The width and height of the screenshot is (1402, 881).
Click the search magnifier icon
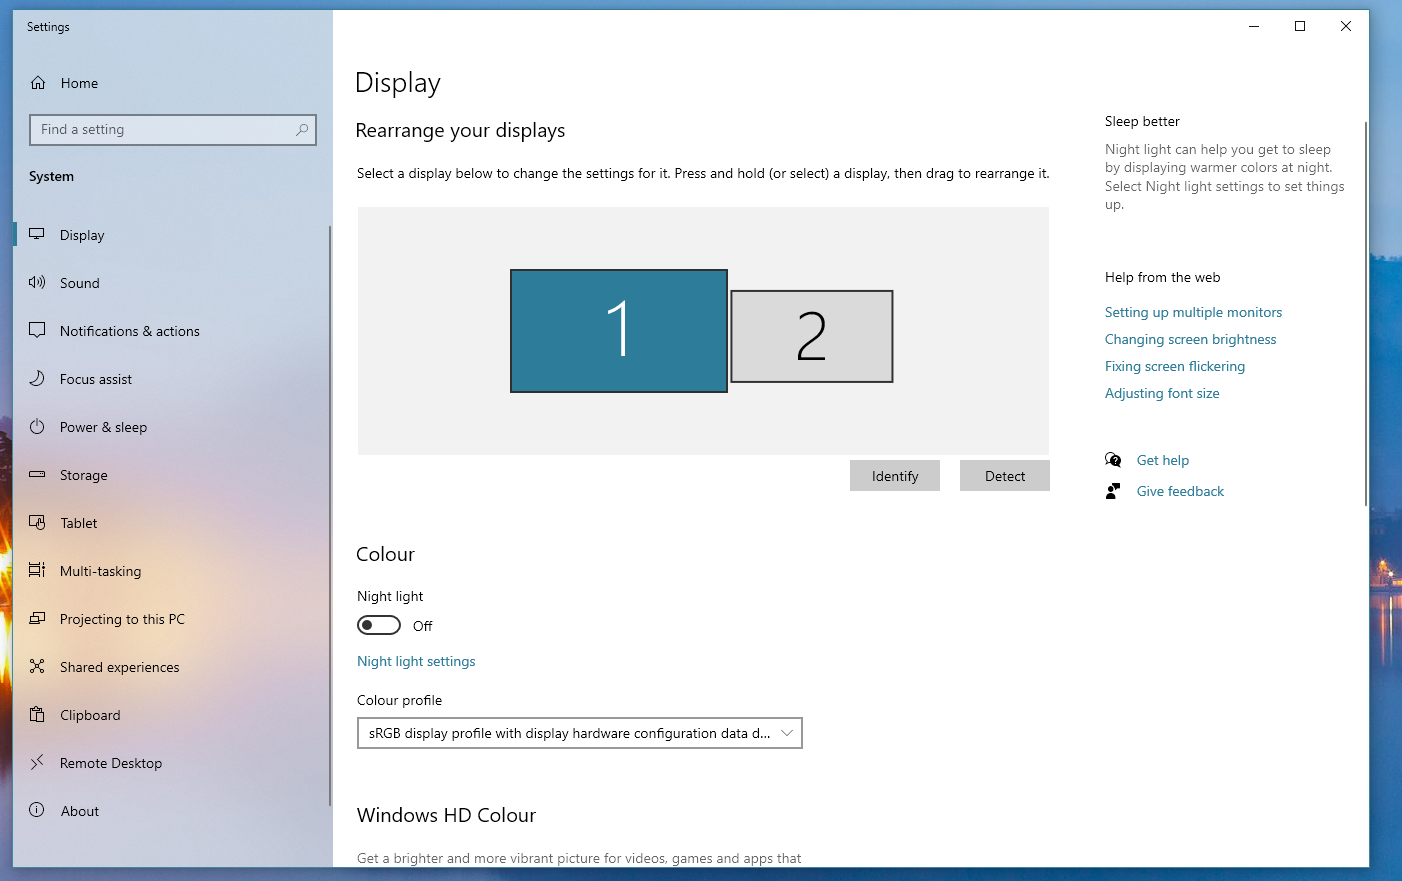pyautogui.click(x=302, y=130)
